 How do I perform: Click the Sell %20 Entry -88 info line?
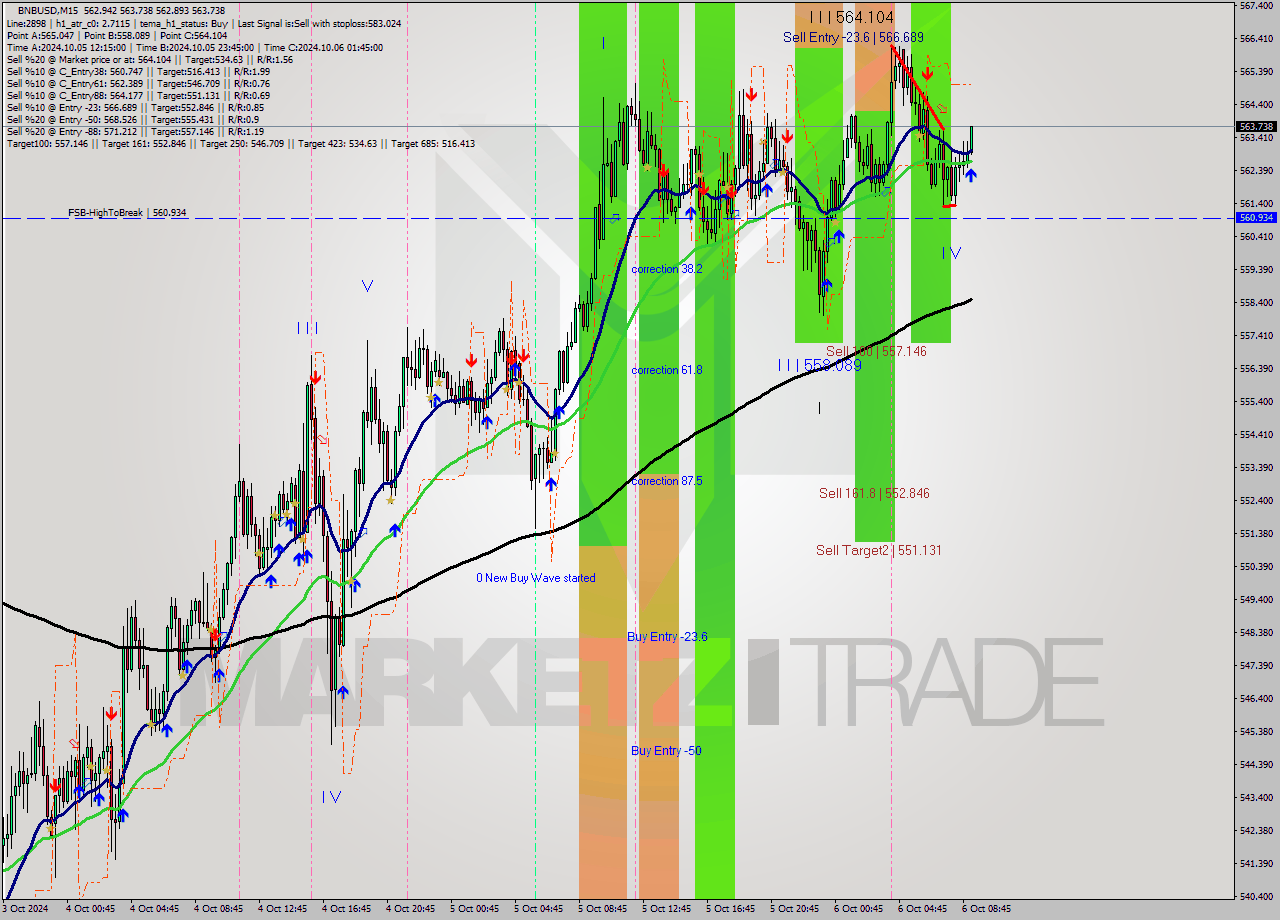tap(135, 131)
